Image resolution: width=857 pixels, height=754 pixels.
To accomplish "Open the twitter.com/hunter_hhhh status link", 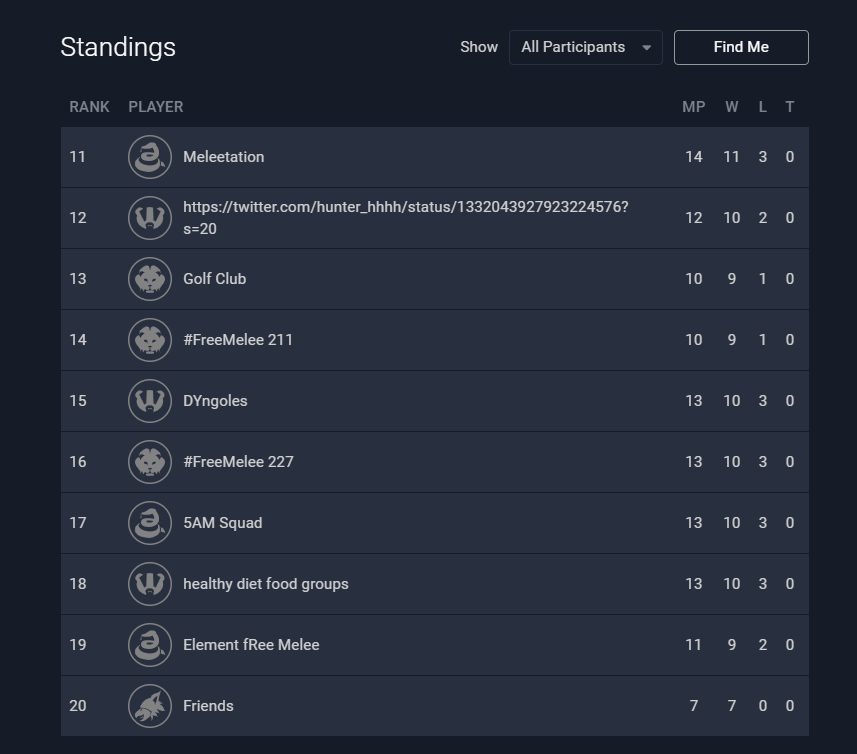I will [405, 218].
